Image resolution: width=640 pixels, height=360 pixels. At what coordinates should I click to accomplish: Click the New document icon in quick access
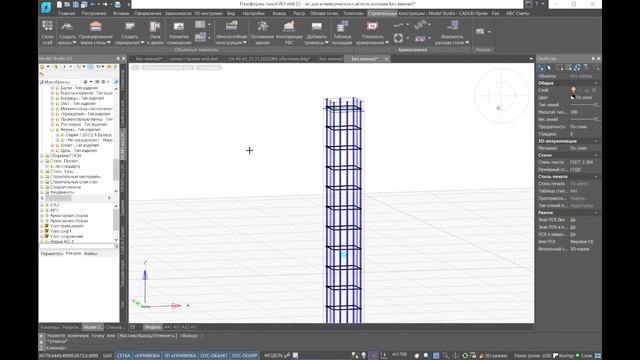[60, 4]
